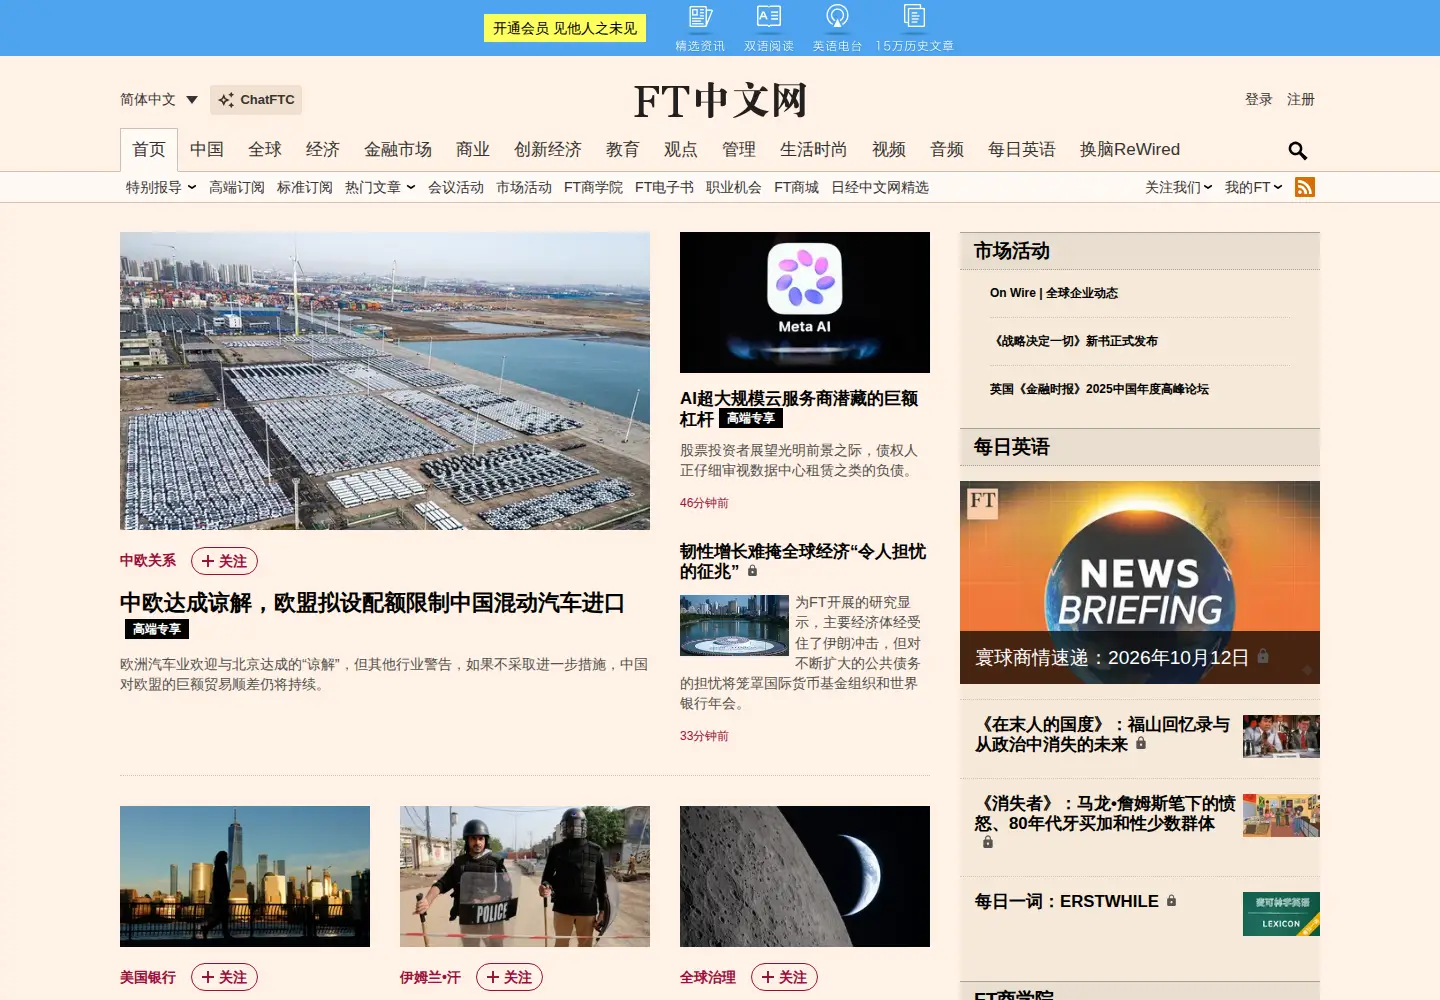Expand the 热门文章 submenu
Viewport: 1440px width, 1000px height.
coord(380,187)
